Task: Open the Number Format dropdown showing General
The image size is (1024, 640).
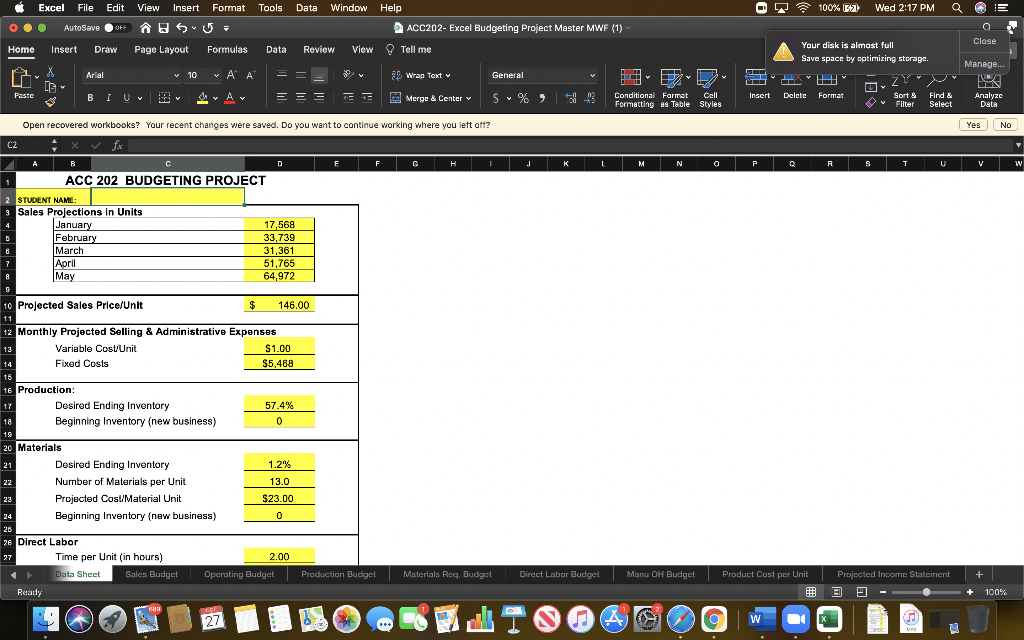Action: pyautogui.click(x=543, y=74)
